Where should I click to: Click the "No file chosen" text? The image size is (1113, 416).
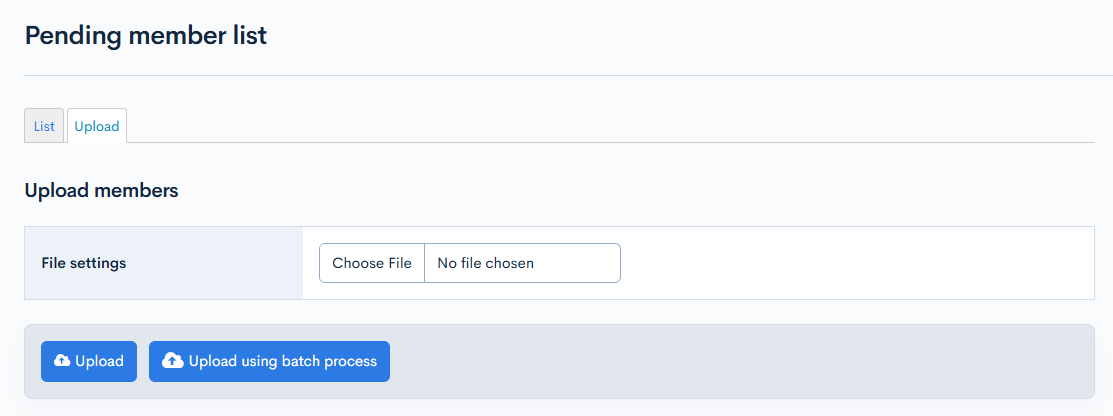coord(486,263)
